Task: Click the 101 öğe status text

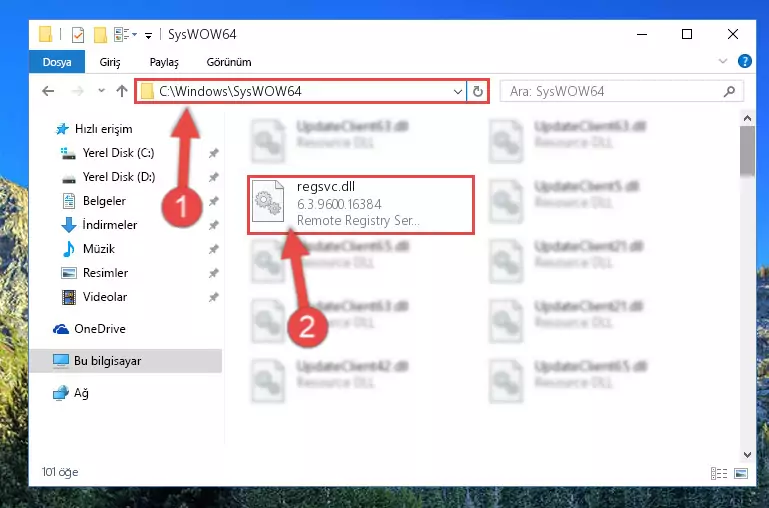Action: 60,472
